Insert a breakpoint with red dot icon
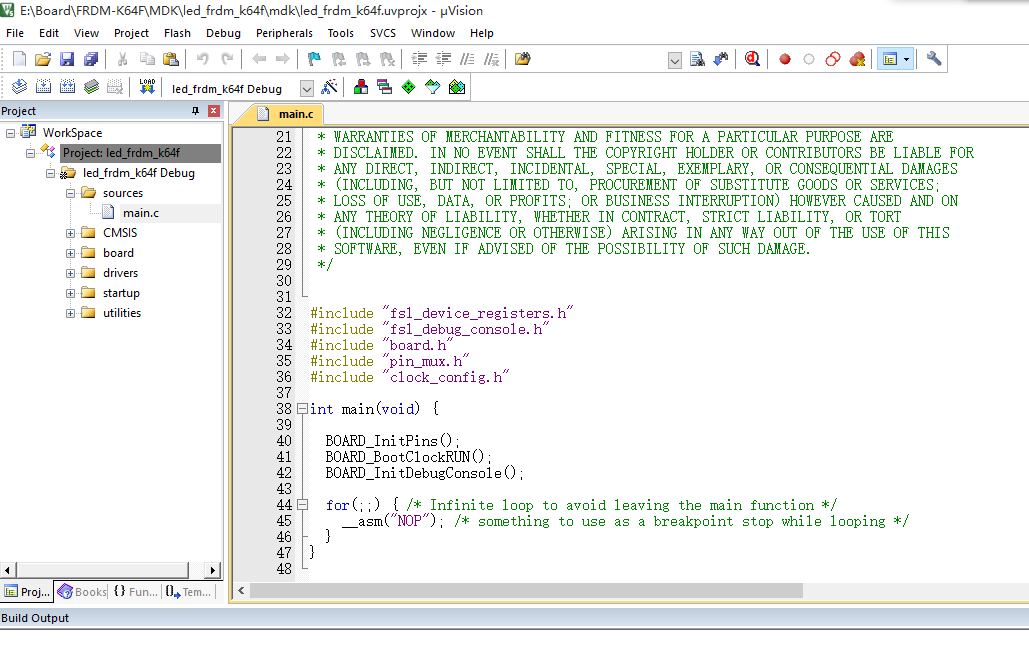This screenshot has width=1029, height=657. tap(785, 59)
